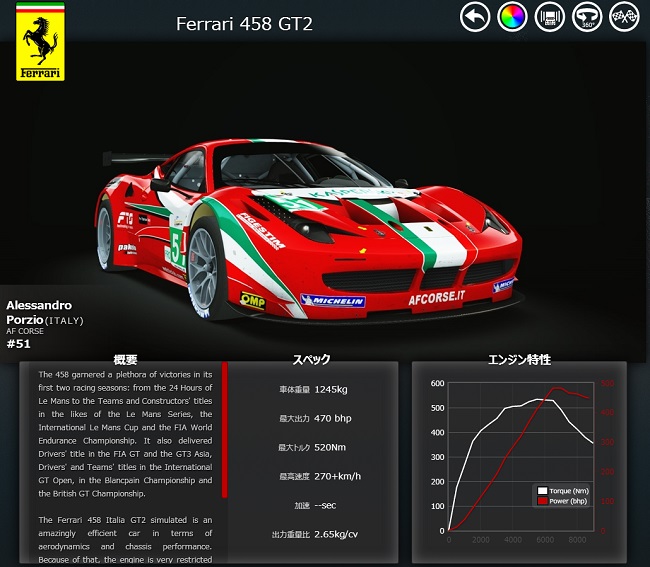This screenshot has width=650, height=567.
Task: Click the 概要 heading
Action: point(125,360)
